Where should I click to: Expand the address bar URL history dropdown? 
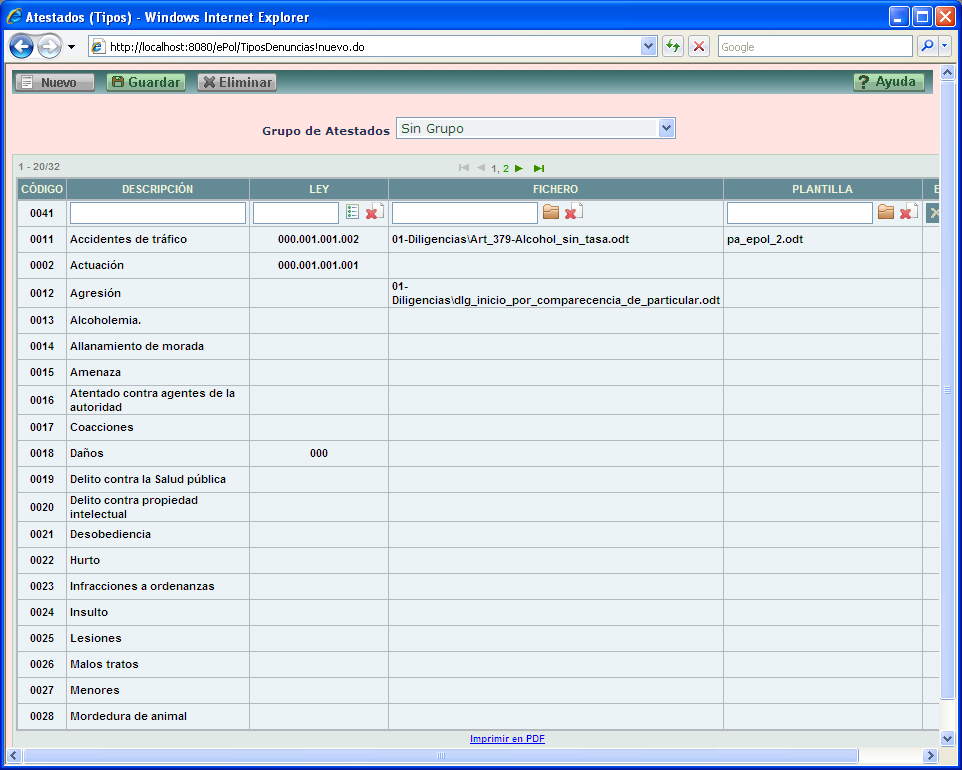[648, 47]
